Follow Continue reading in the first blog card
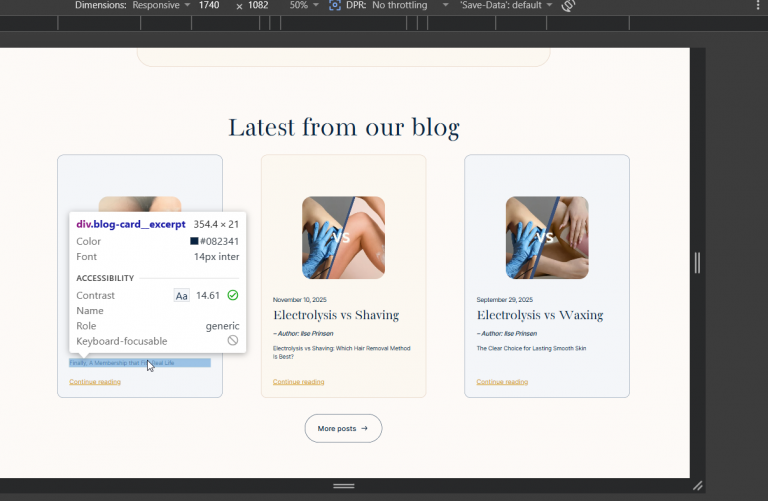 click(95, 382)
